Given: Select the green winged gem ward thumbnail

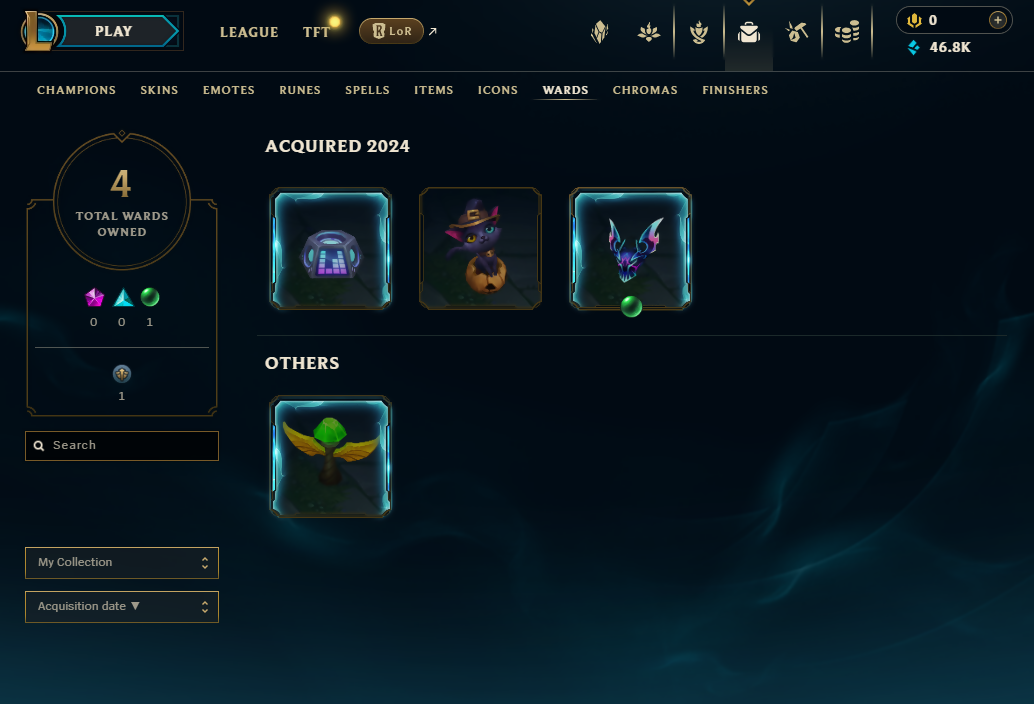Looking at the screenshot, I should tap(331, 457).
